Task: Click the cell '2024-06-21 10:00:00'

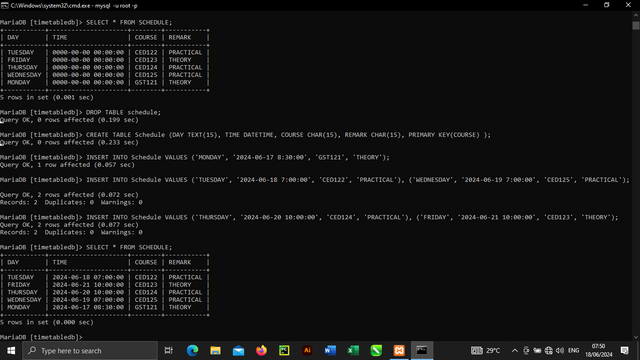Action: [88, 284]
